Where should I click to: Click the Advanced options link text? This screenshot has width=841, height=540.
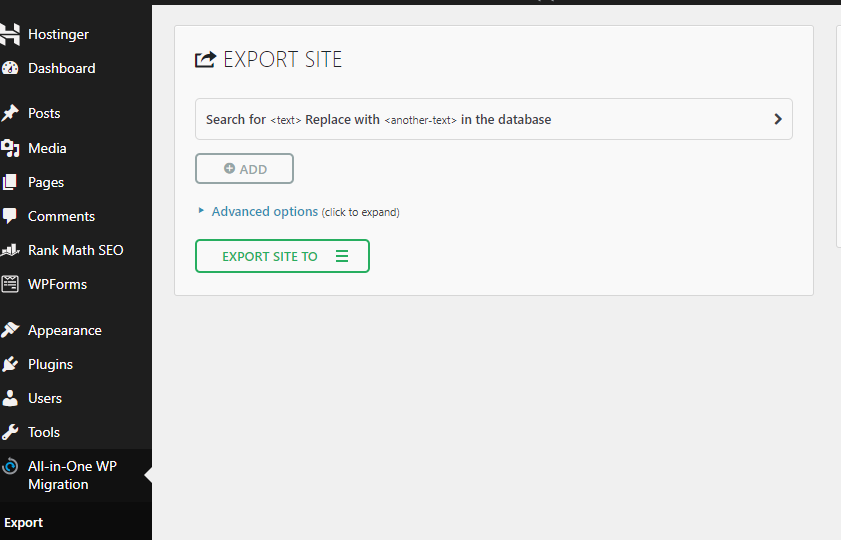265,212
